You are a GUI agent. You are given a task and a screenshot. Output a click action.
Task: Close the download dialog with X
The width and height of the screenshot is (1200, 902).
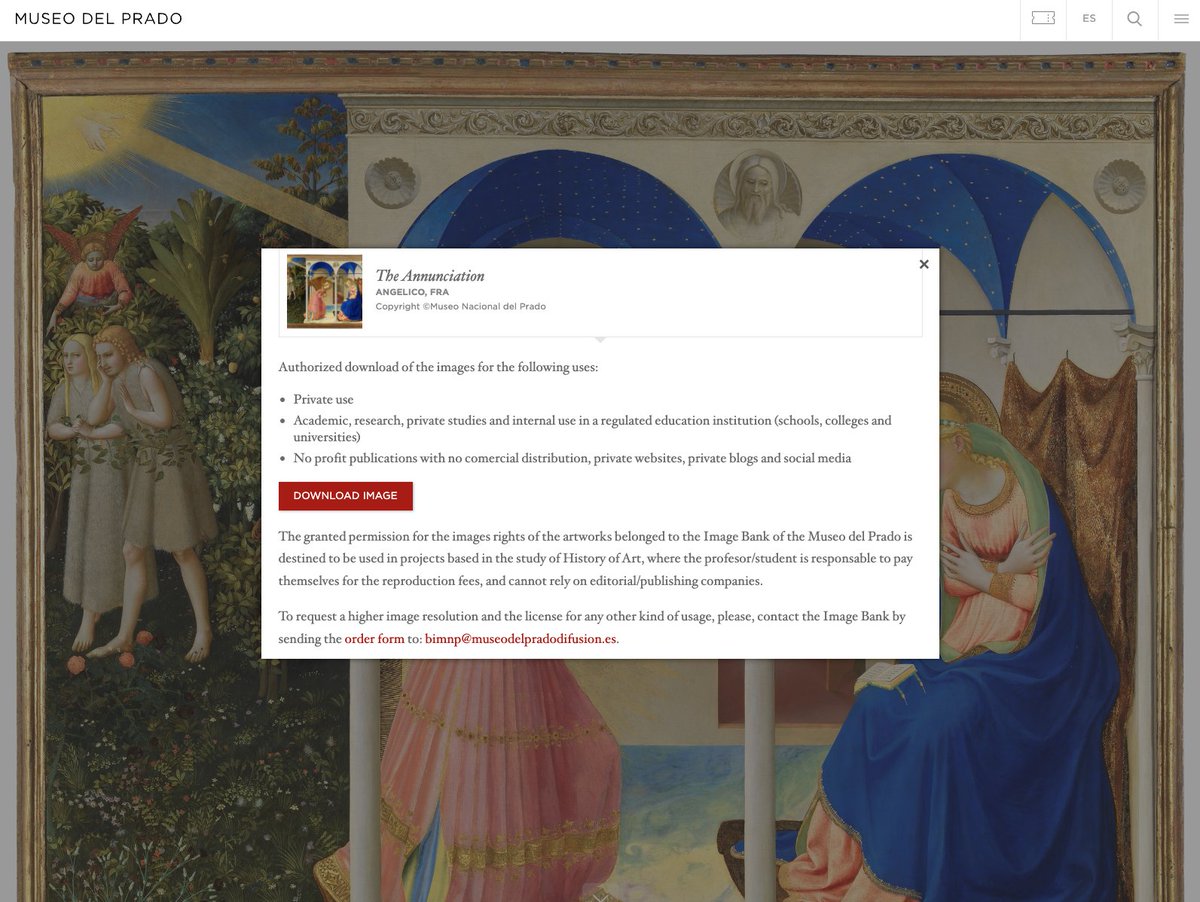[924, 264]
